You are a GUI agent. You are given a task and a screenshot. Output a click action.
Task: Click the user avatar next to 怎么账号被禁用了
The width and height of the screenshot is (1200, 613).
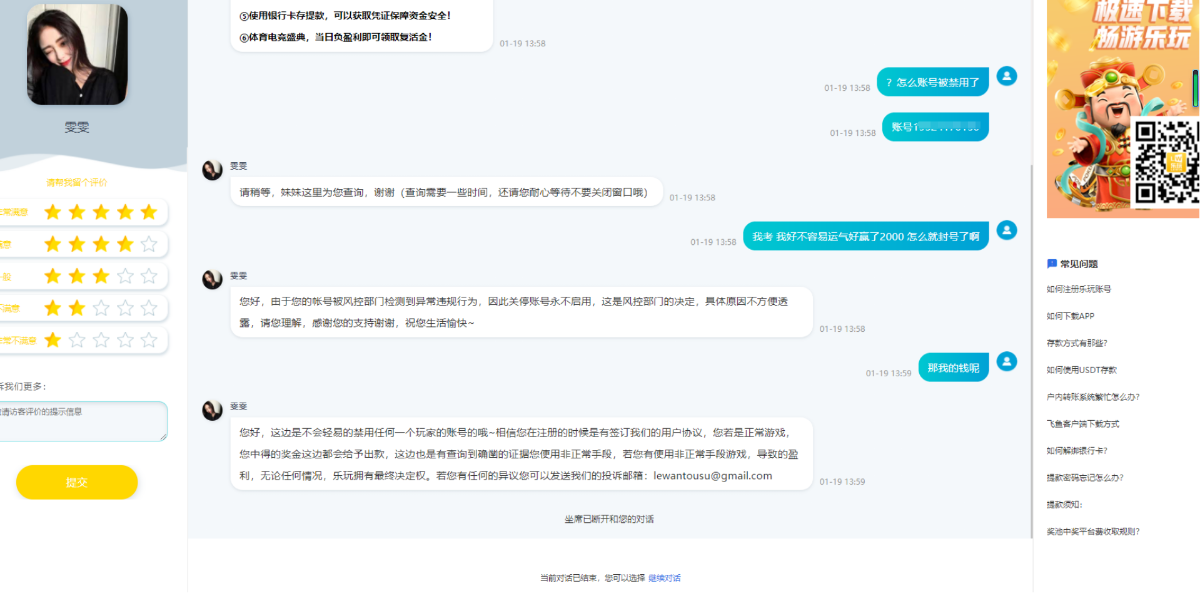[1007, 76]
